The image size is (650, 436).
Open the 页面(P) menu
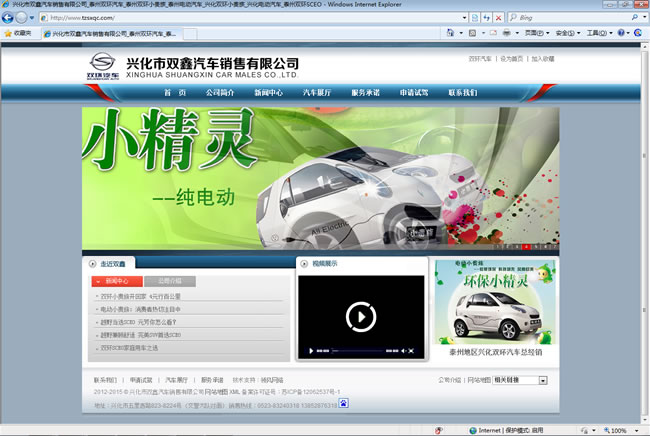[537, 33]
